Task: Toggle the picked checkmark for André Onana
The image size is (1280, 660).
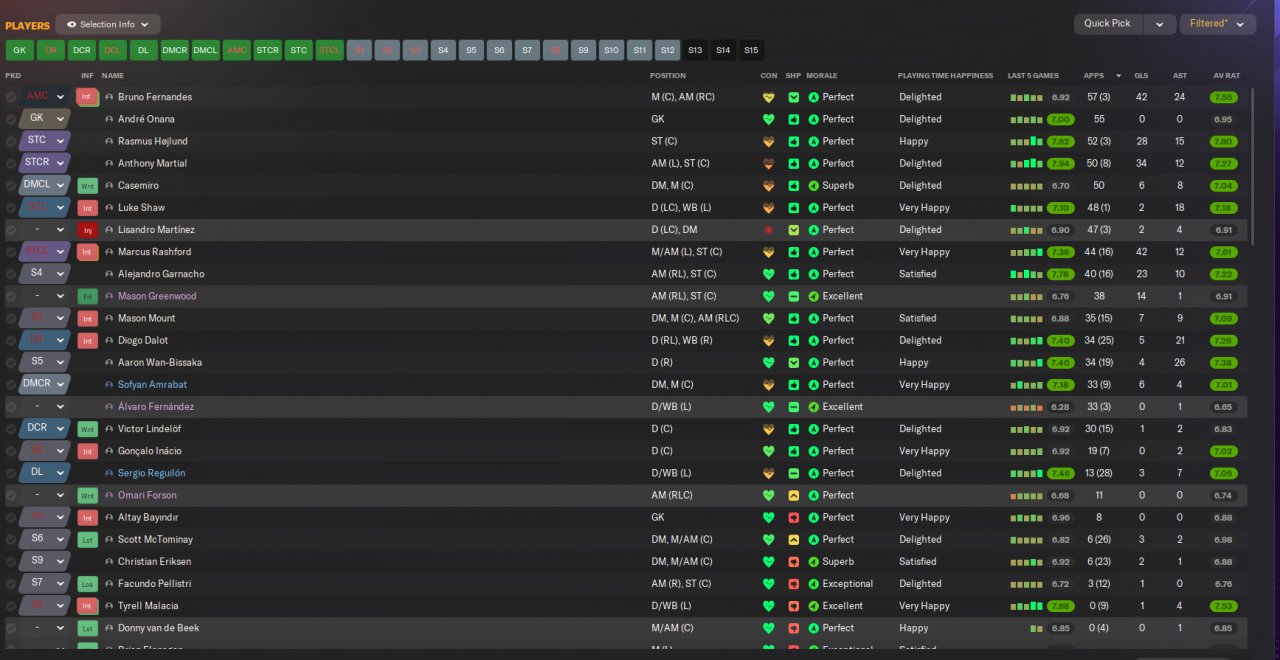Action: (11, 119)
